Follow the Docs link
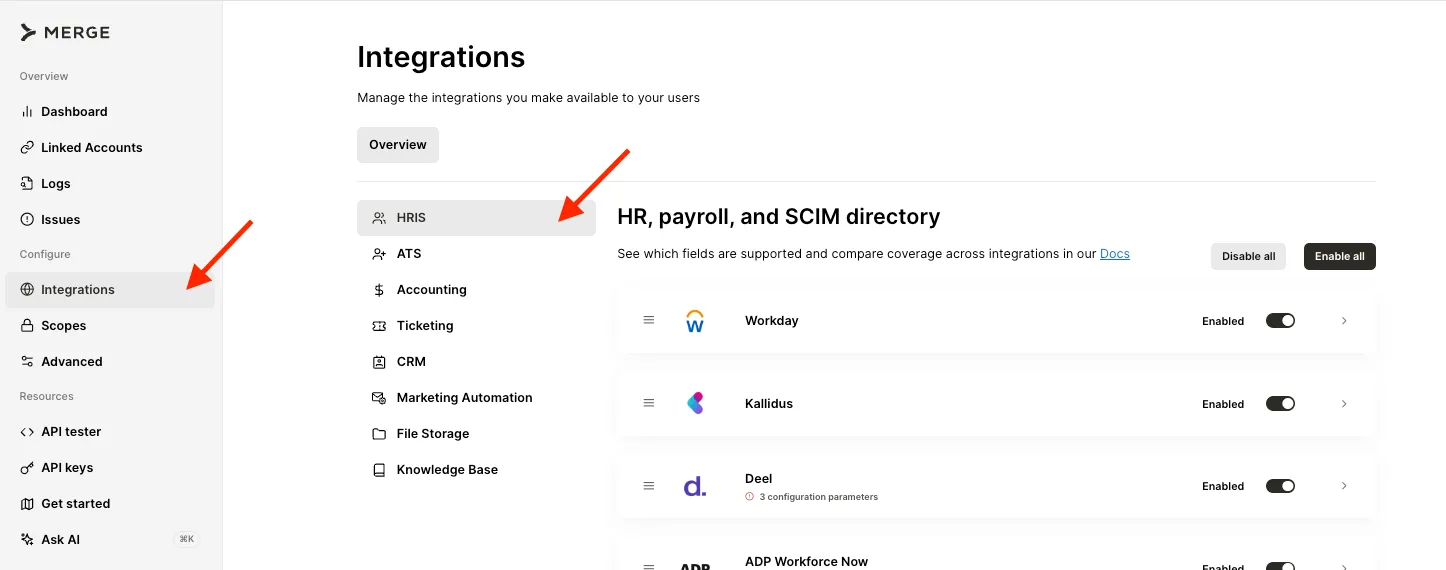The width and height of the screenshot is (1446, 570). pos(1114,254)
